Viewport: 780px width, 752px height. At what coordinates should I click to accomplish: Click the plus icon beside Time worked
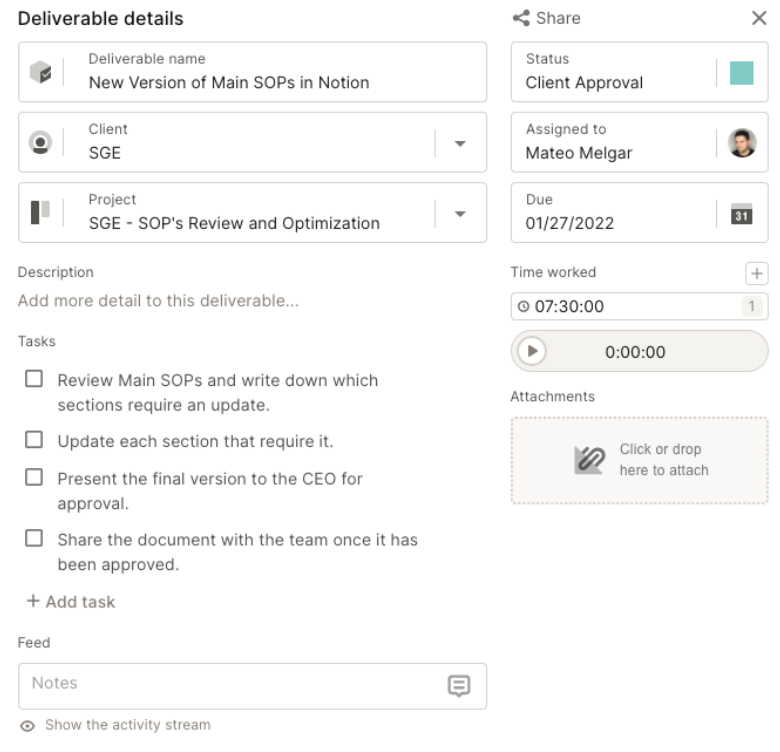click(757, 273)
